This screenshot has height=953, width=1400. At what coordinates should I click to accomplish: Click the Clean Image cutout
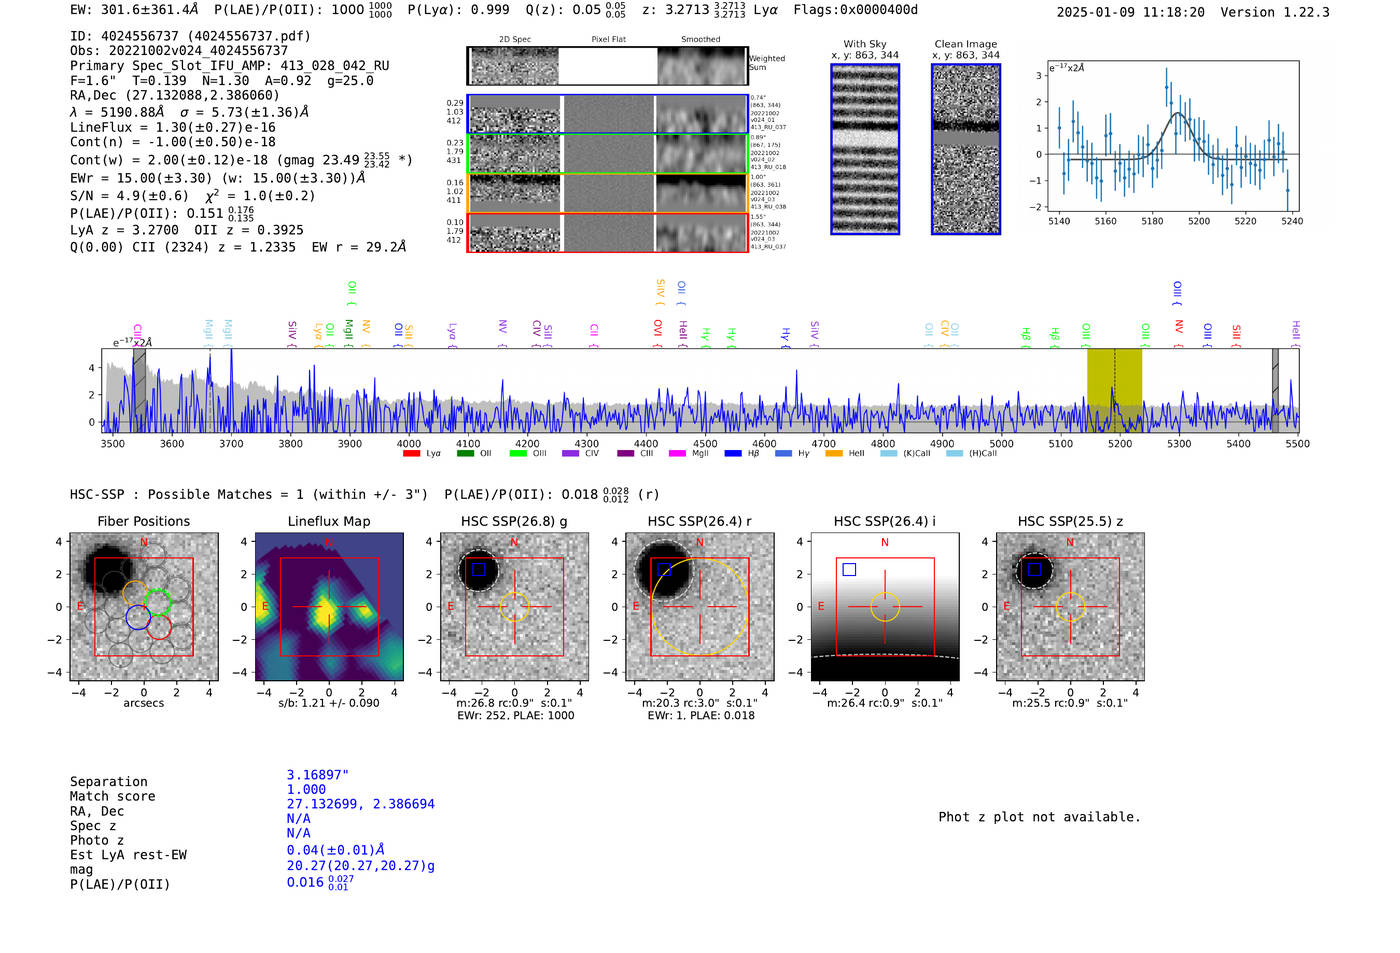tap(966, 149)
